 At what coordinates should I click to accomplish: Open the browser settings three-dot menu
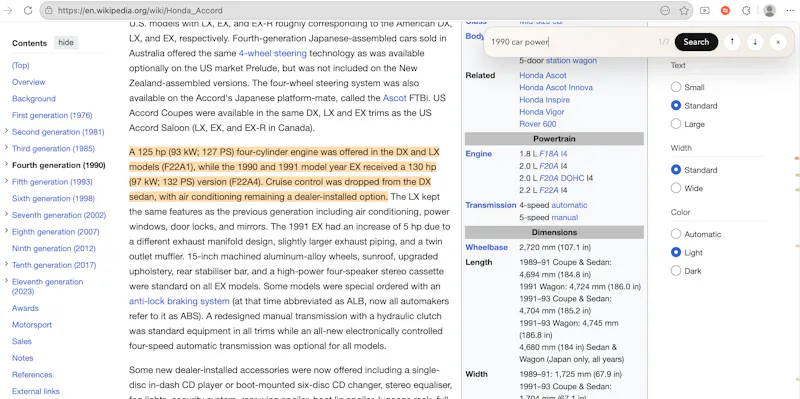(790, 10)
